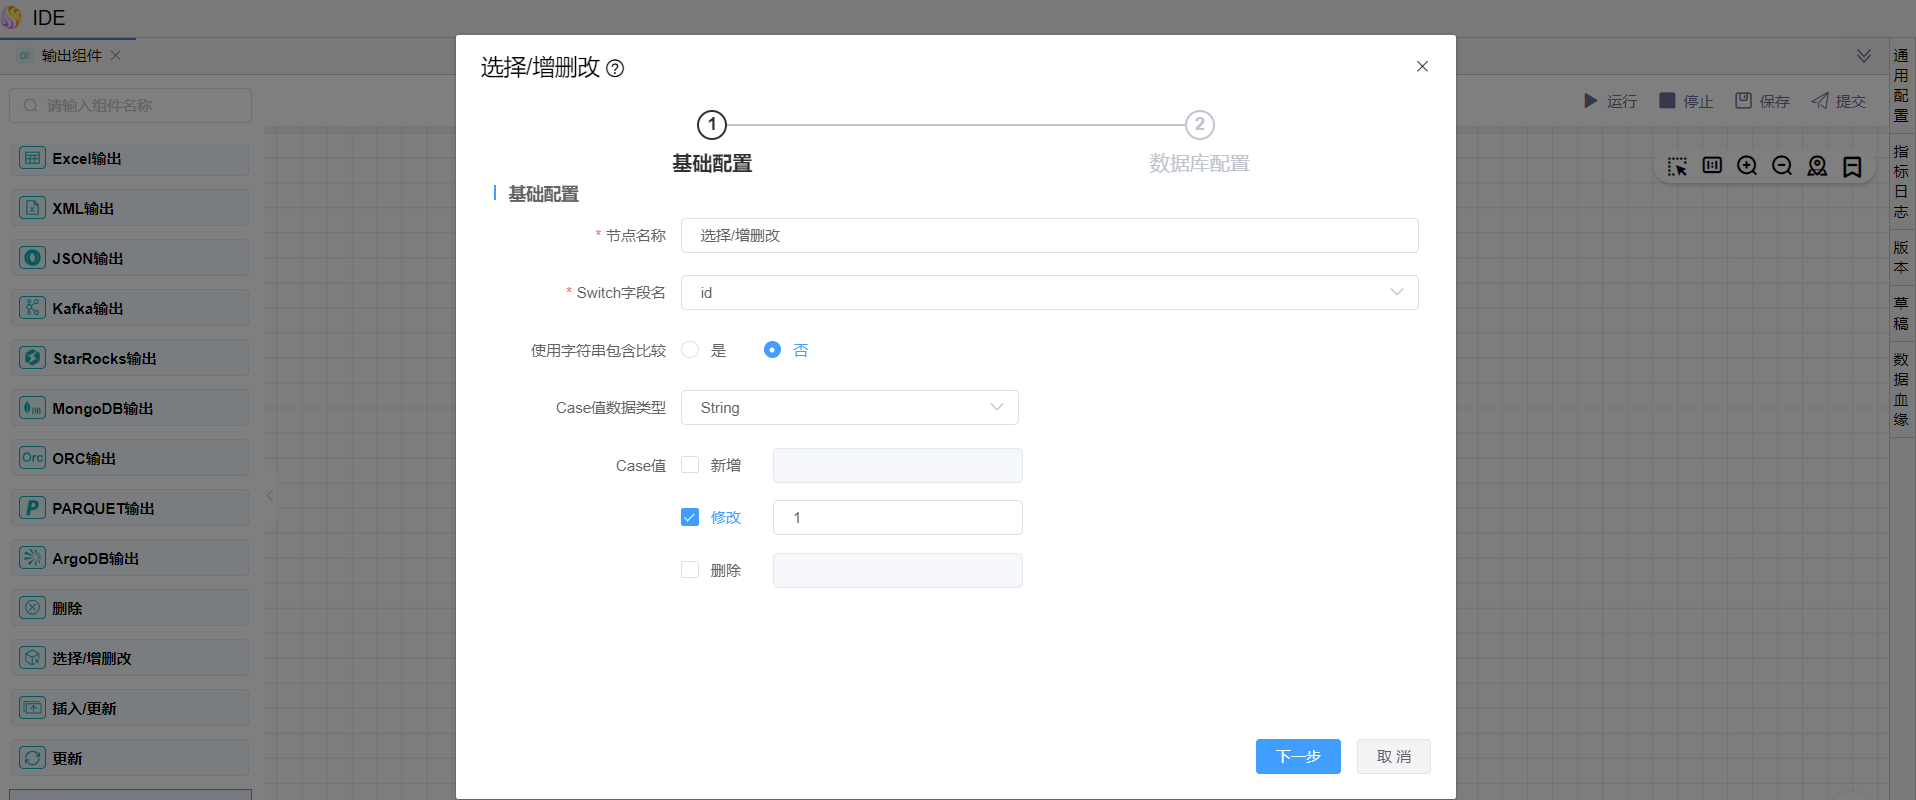
Task: Check the 删除 case value checkbox
Action: (x=690, y=570)
